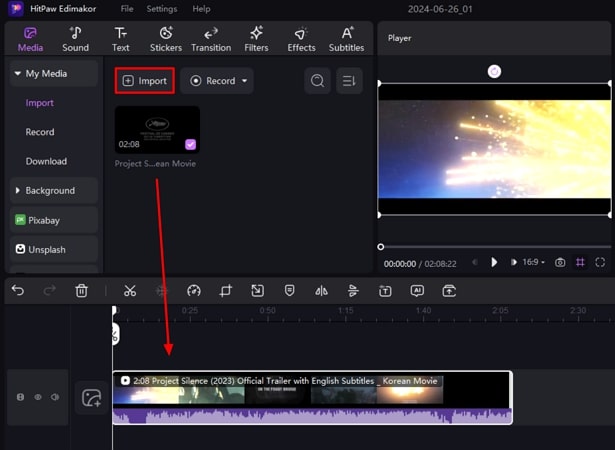Toggle the checkmark on media thumbnail
615x450 pixels.
click(x=191, y=144)
